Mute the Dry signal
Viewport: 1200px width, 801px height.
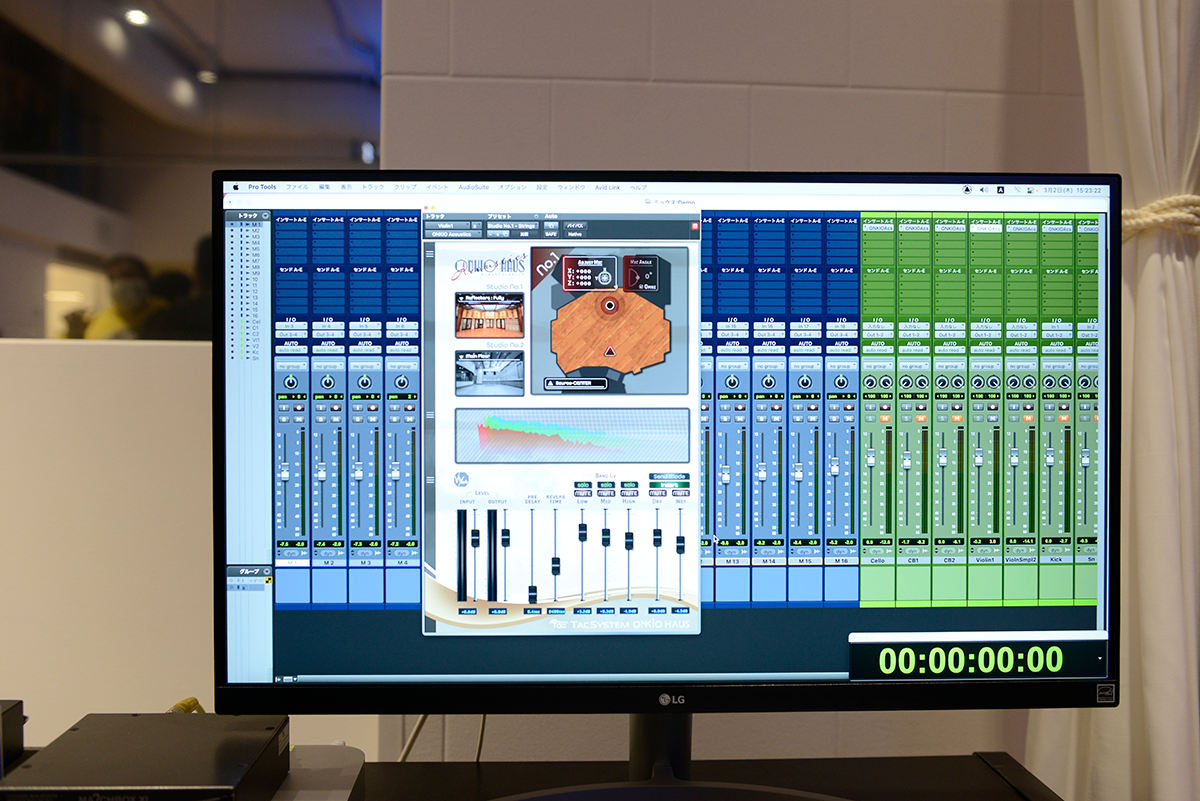[657, 493]
